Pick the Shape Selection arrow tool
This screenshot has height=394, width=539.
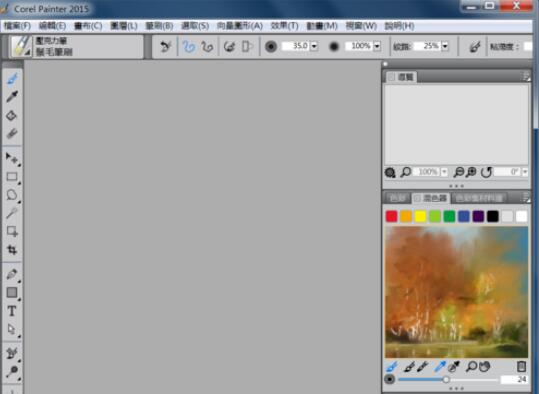[12, 329]
